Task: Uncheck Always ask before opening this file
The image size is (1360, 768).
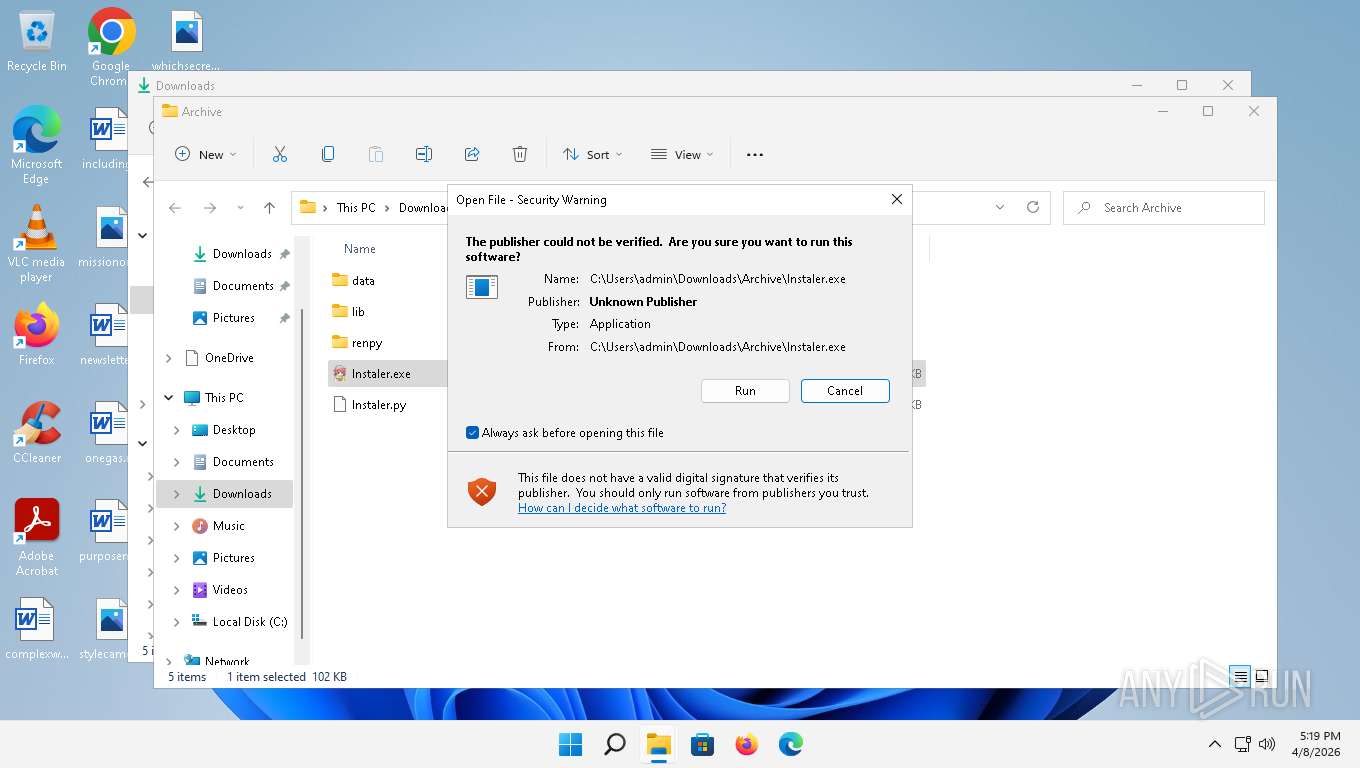Action: [x=472, y=433]
